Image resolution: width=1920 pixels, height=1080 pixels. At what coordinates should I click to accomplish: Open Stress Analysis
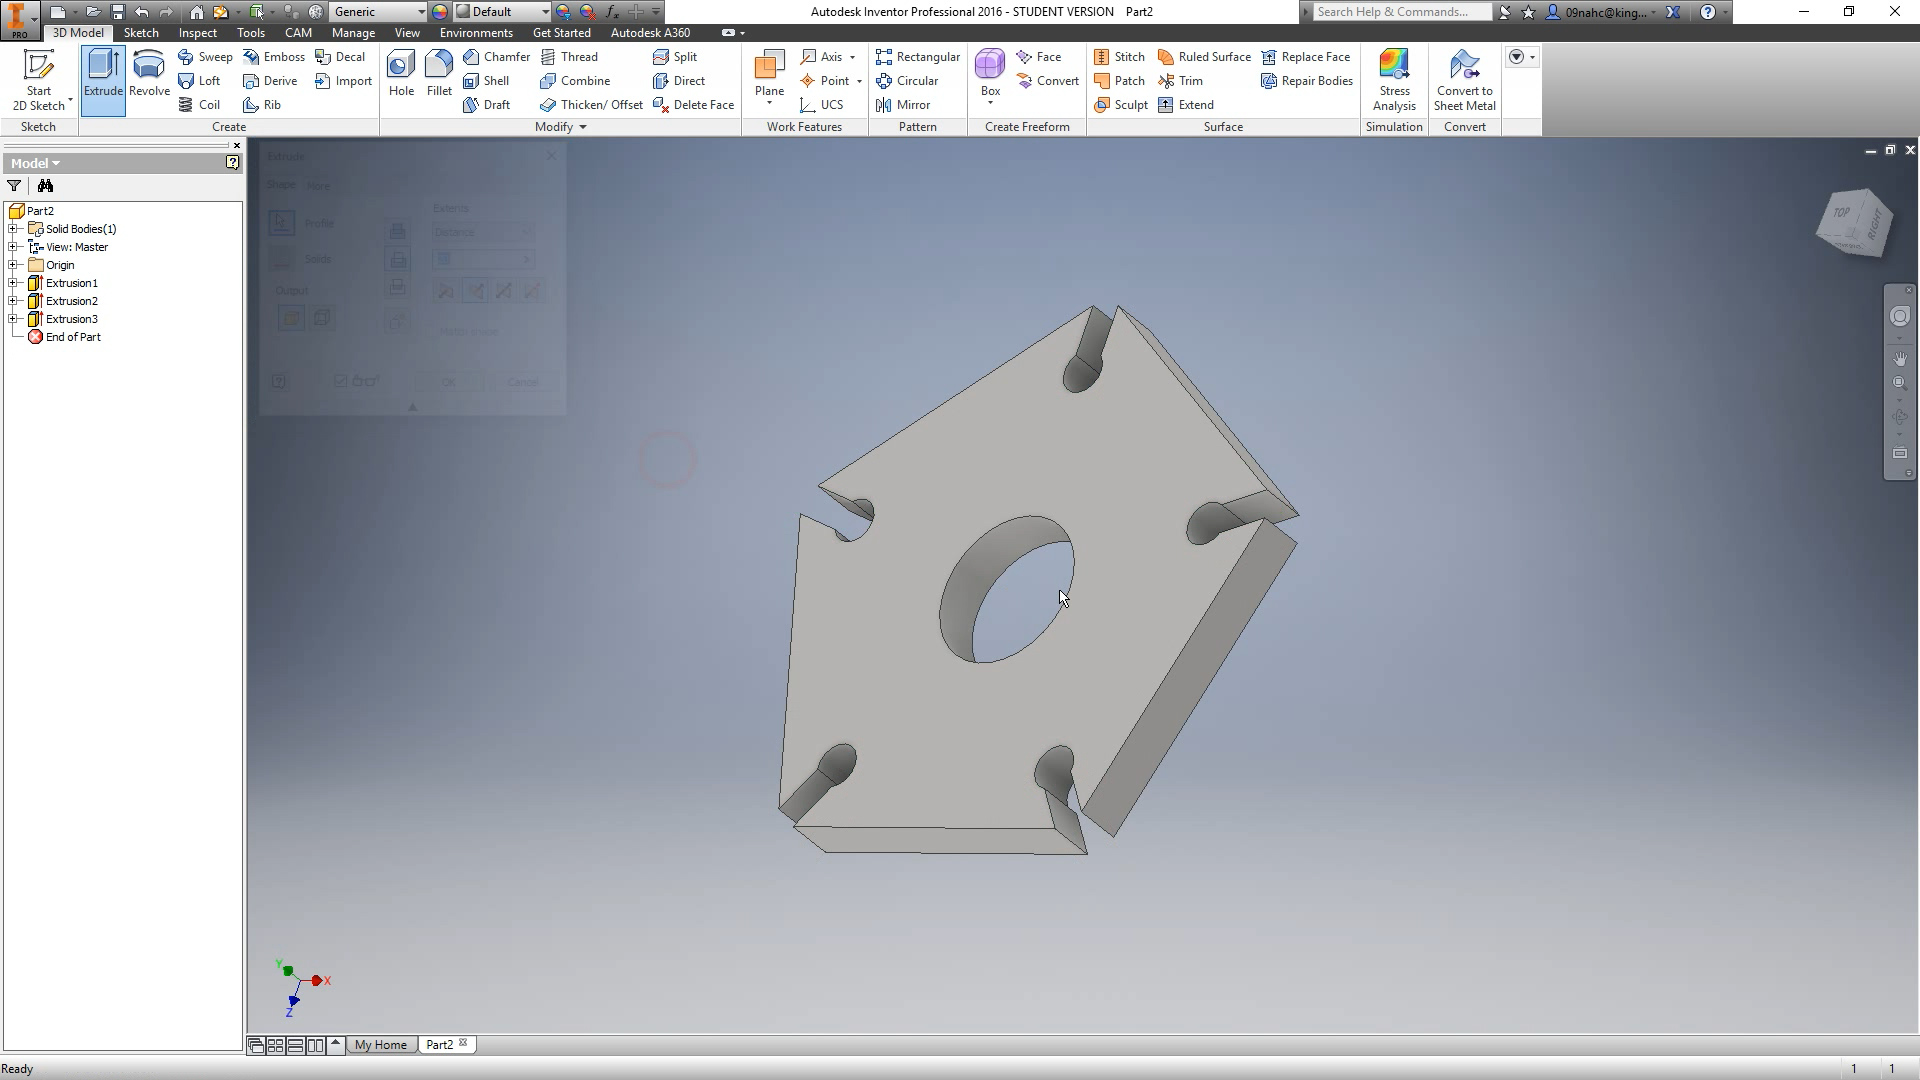[x=1394, y=80]
